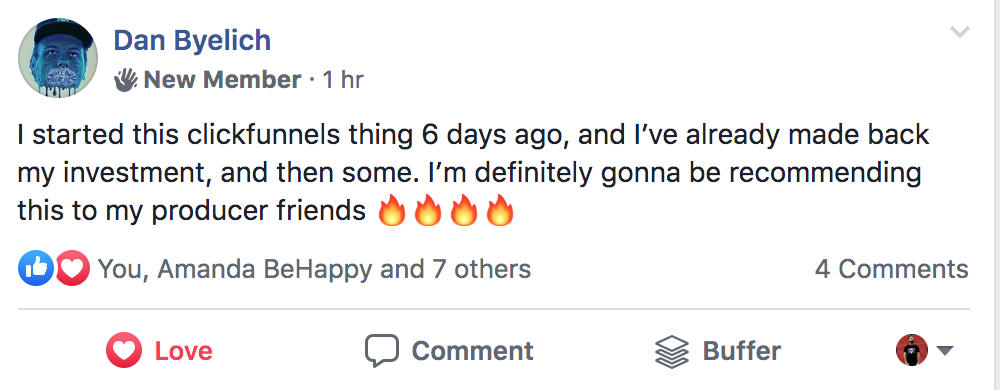Click the blue thumbs-up reaction icon
This screenshot has height=390, width=1000.
[36, 268]
